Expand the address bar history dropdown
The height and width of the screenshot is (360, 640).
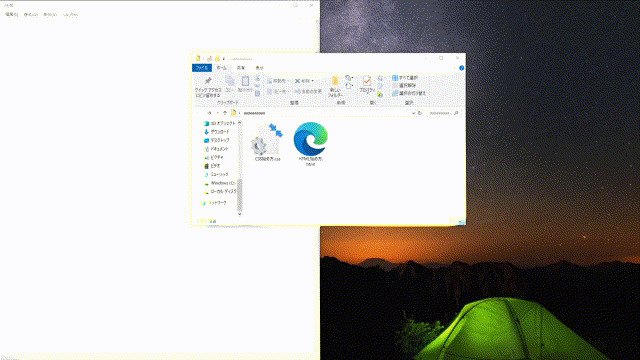[x=413, y=113]
